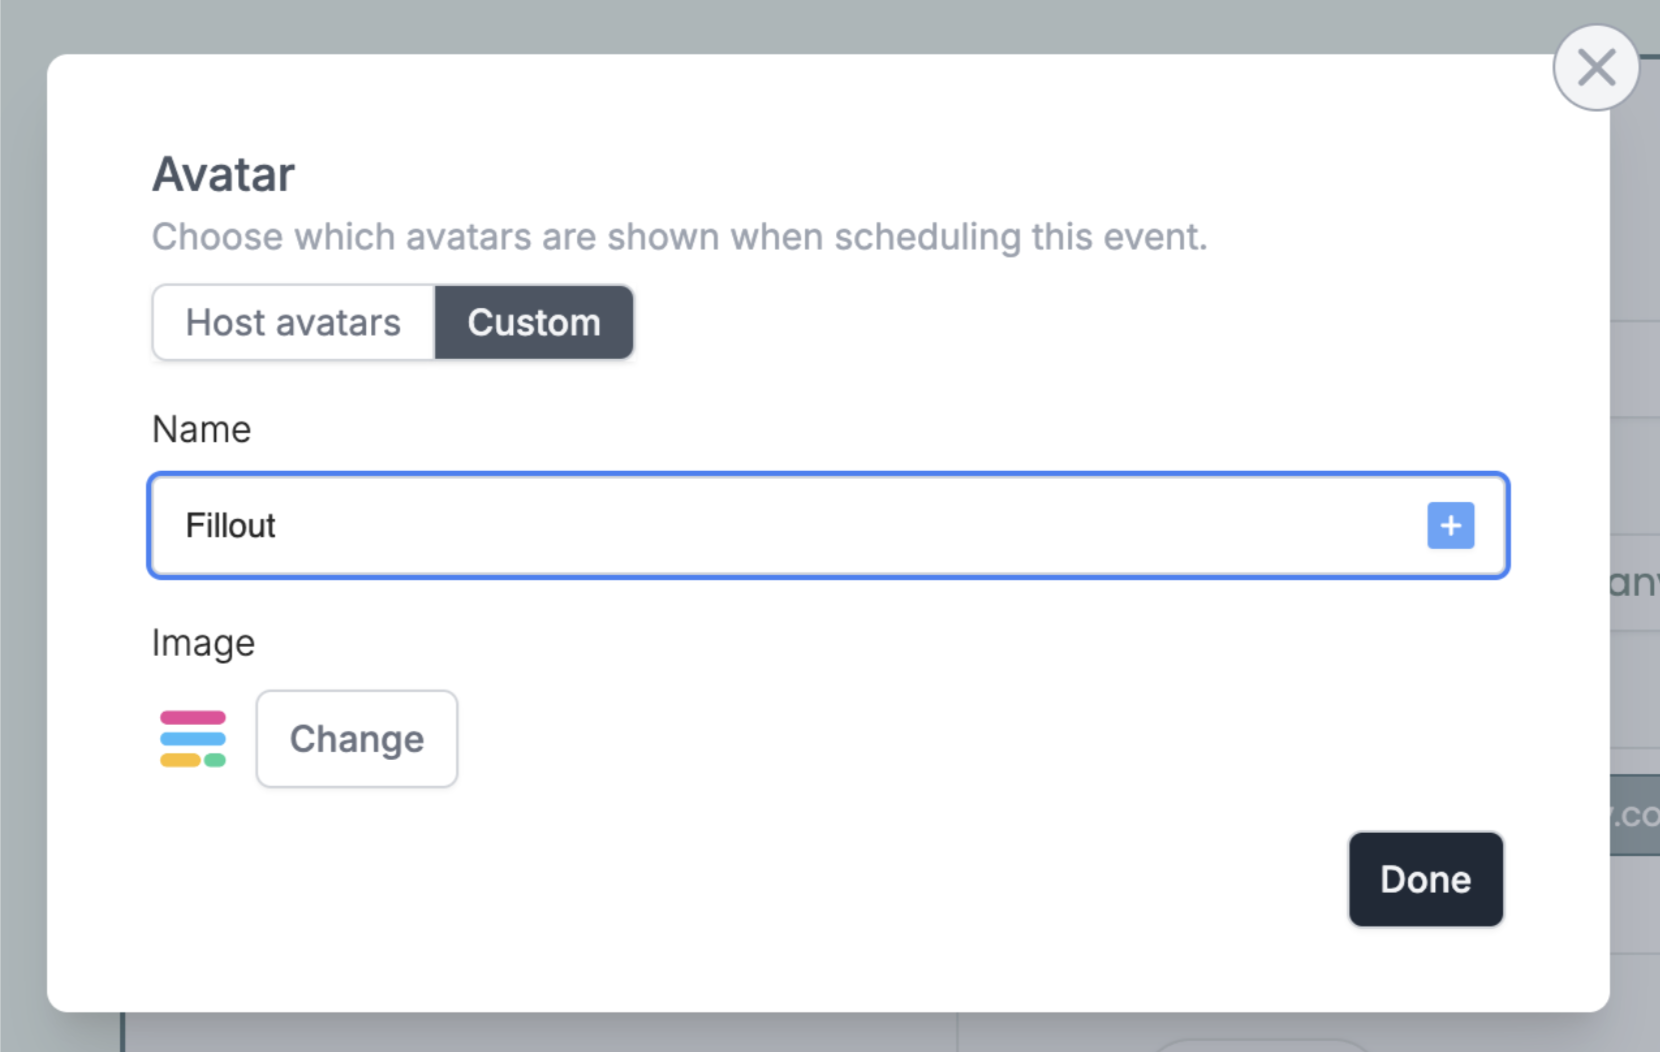Click the partial 'an' text behind dialog
This screenshot has width=1660, height=1052.
point(1634,582)
